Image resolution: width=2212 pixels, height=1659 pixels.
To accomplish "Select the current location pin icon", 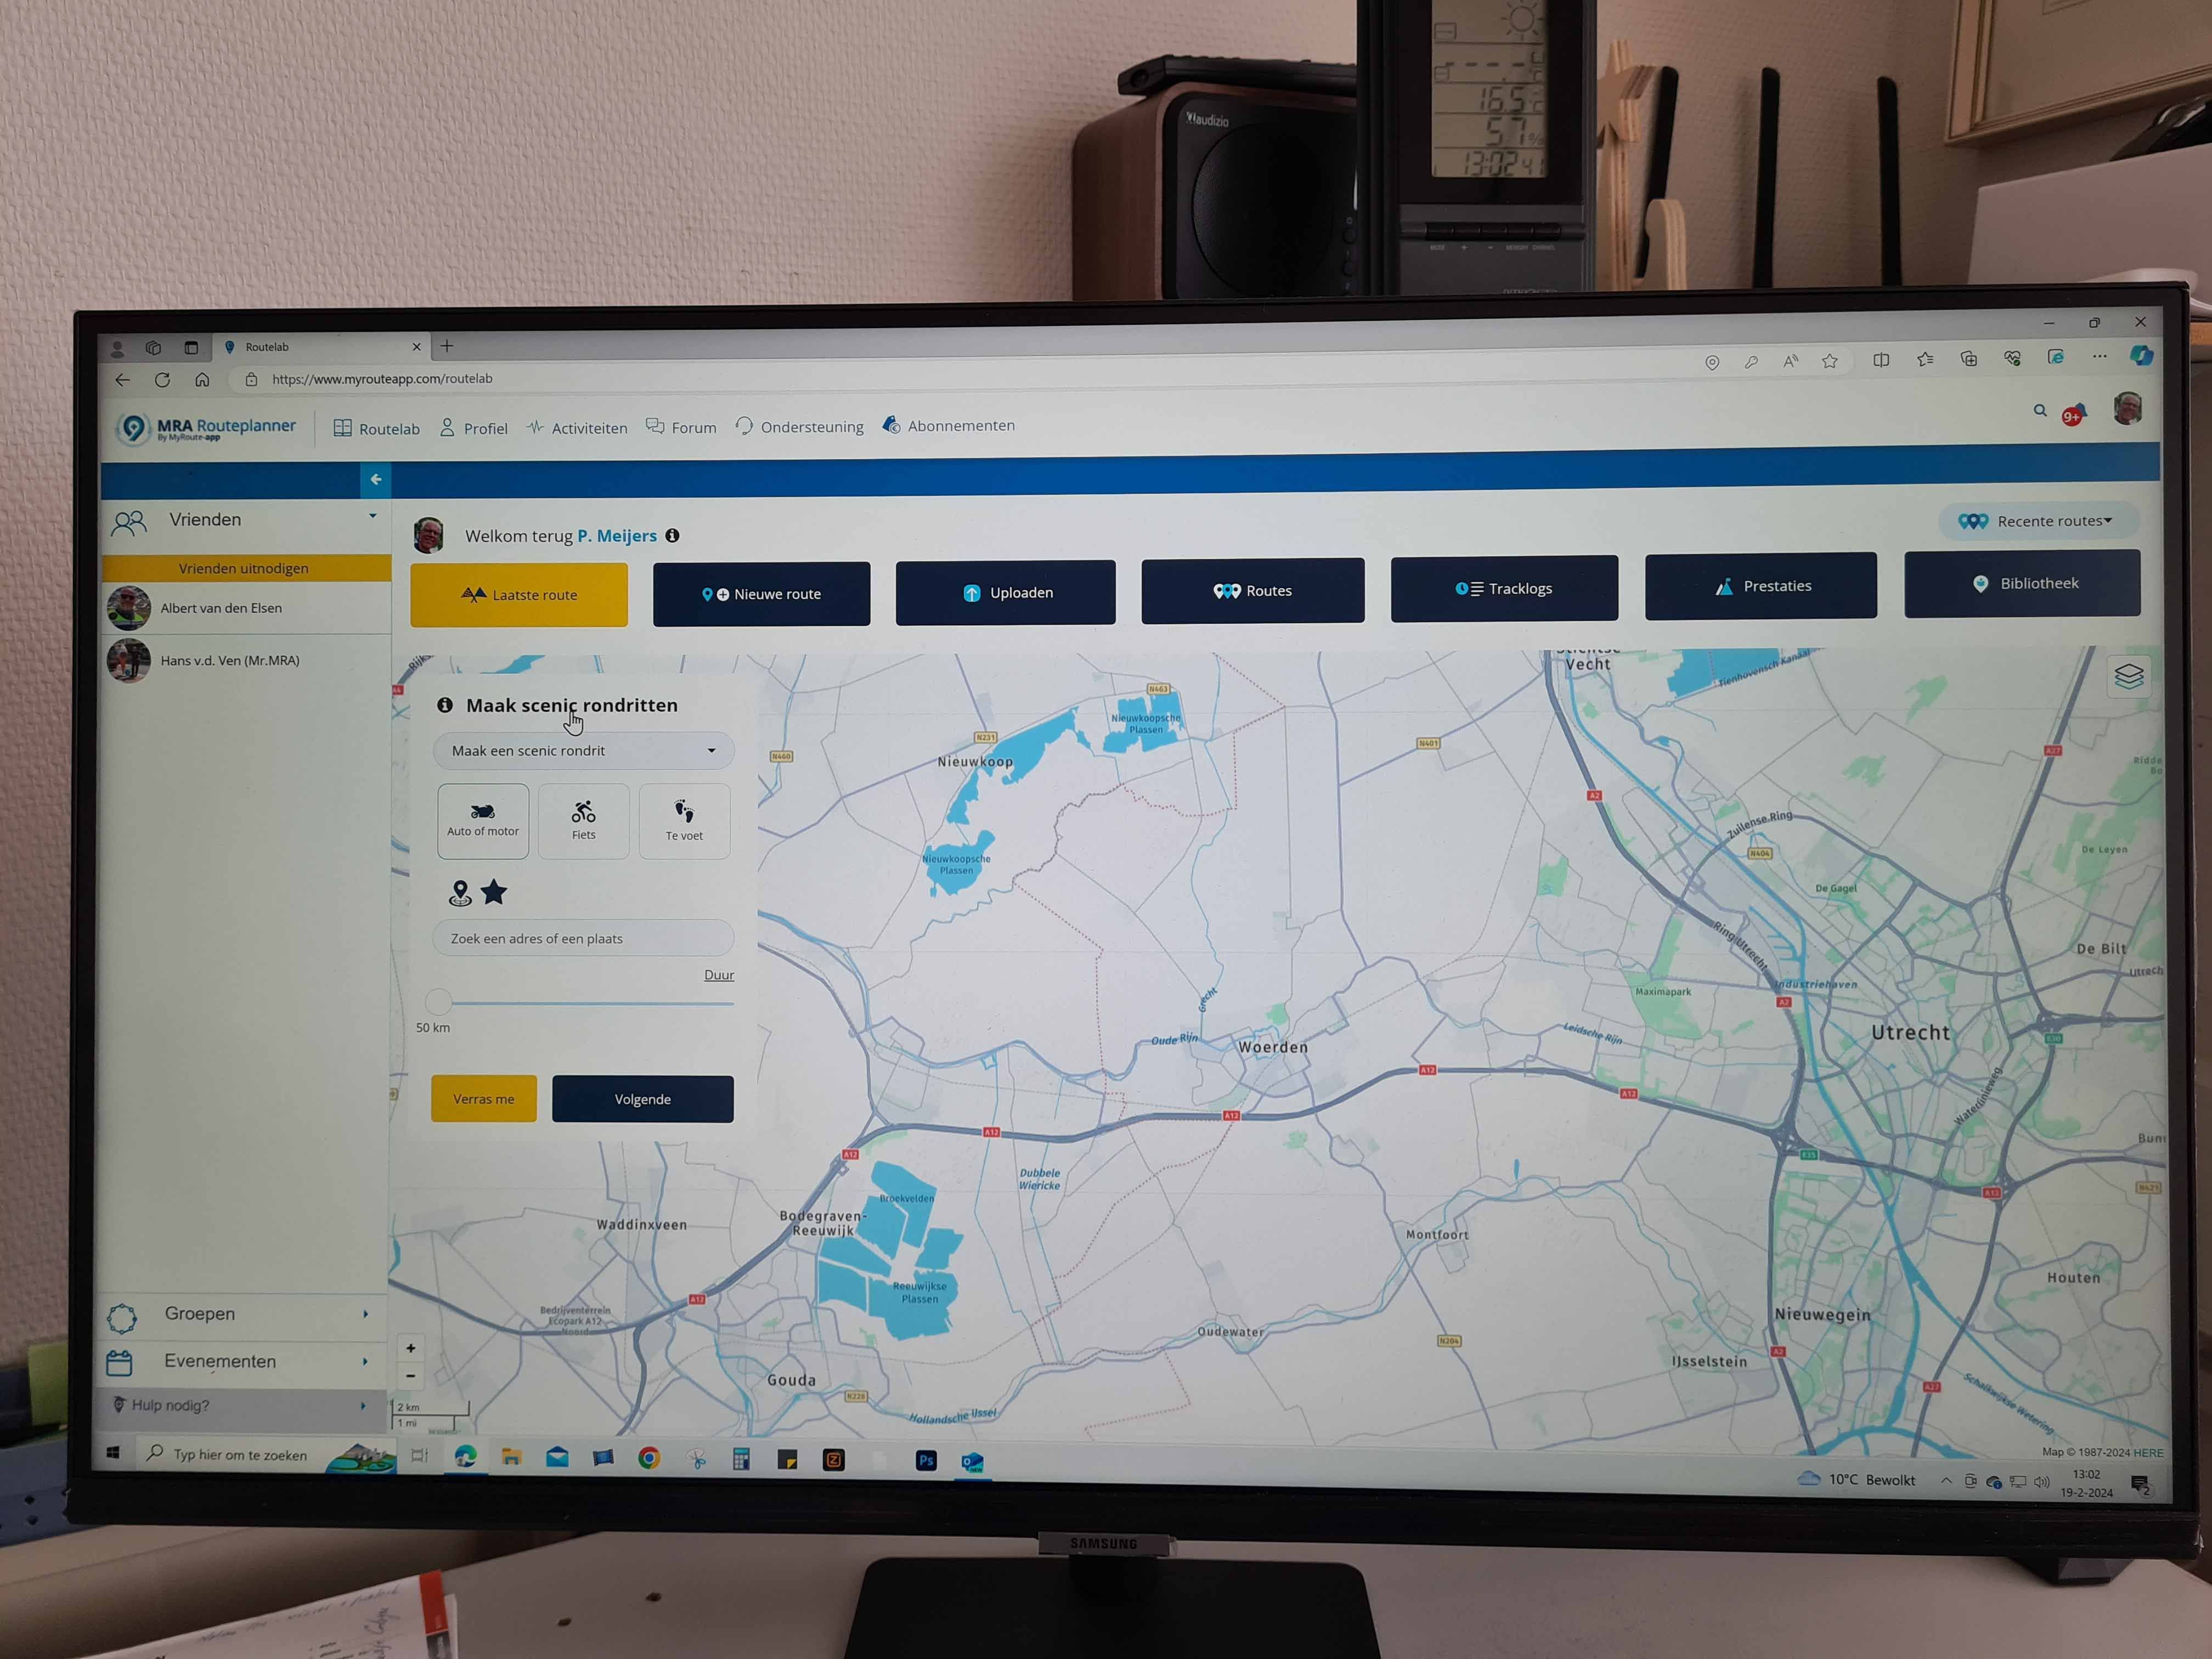I will click(x=460, y=892).
